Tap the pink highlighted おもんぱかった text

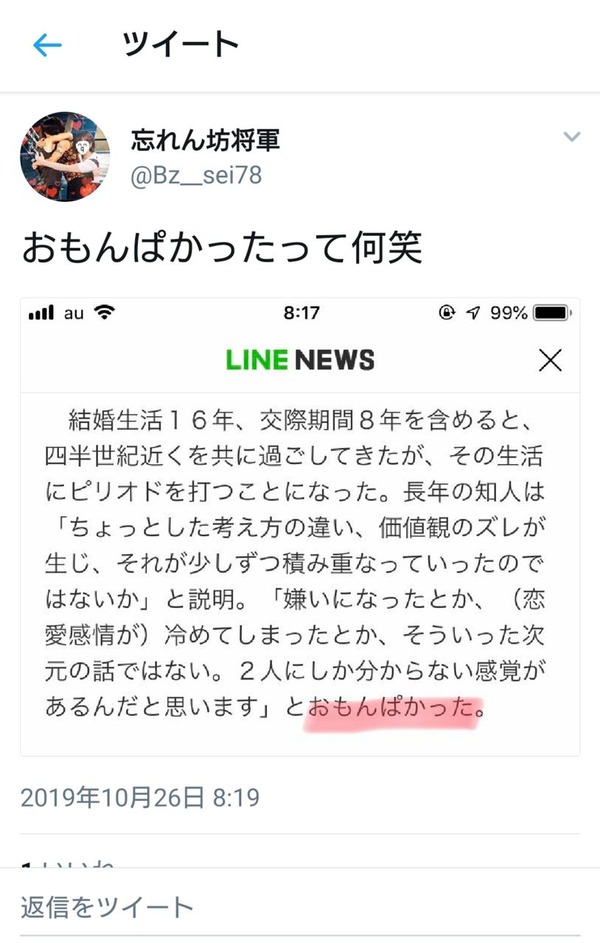393,708
